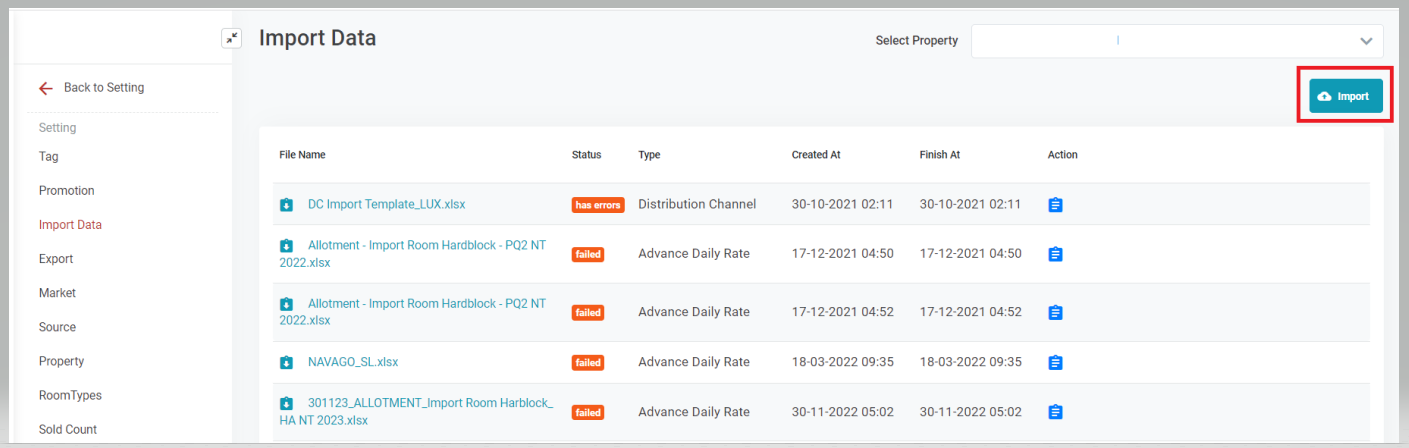Click download file icon beside NAVAGO_SL.xlsx
Image resolution: width=1409 pixels, height=448 pixels.
pyautogui.click(x=286, y=363)
